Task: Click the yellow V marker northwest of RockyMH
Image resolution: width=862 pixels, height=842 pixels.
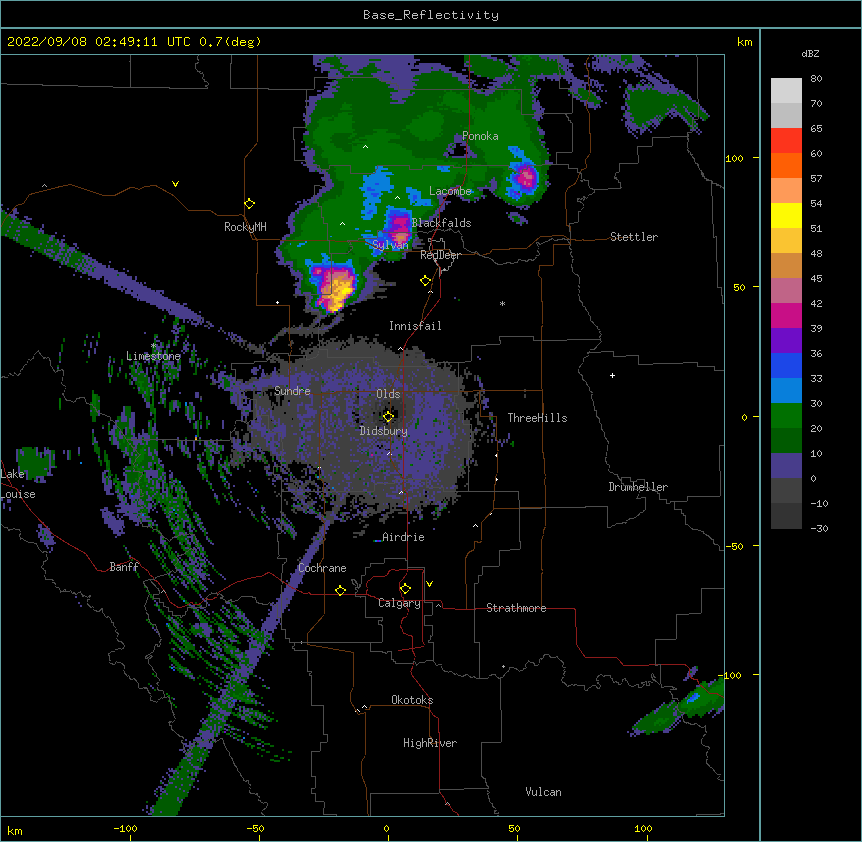Action: pos(175,184)
